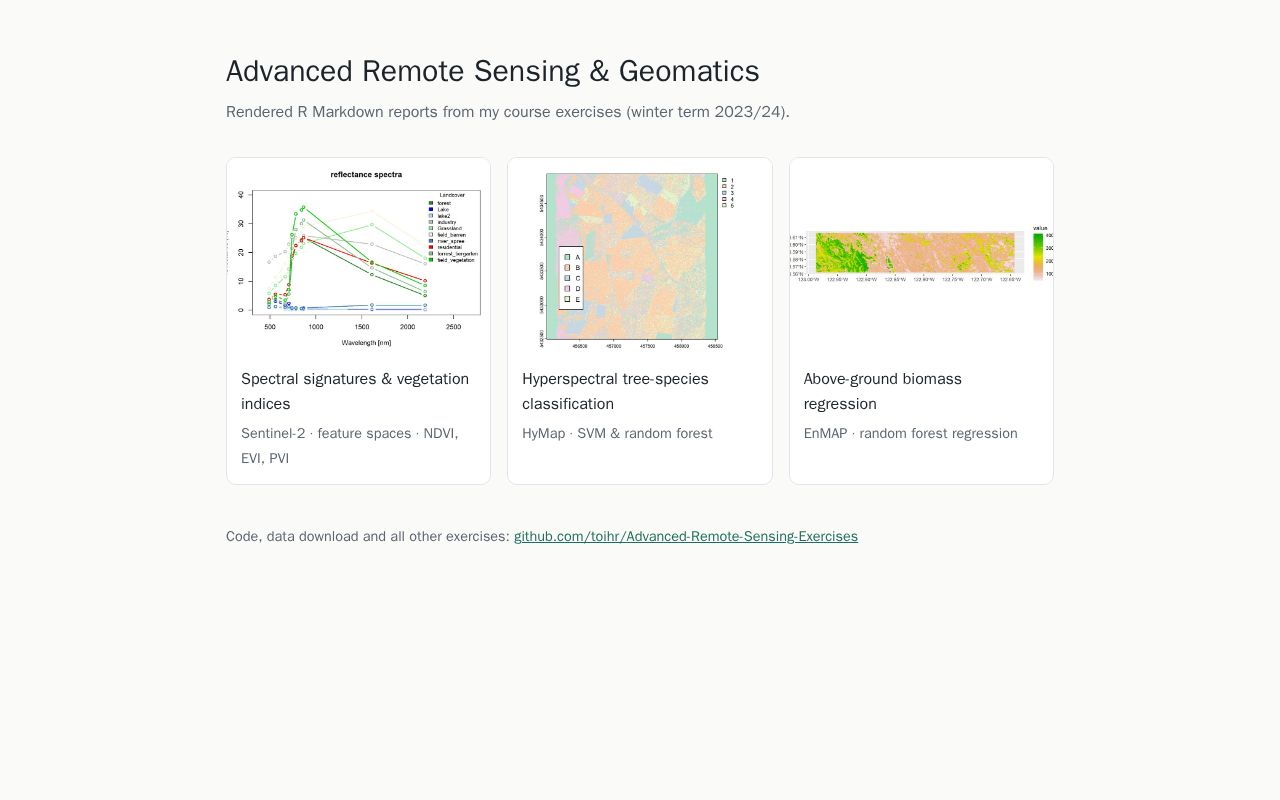Click the 'Sentinel-2 · feature spaces · NDVI, EVI, PVI' text
Screen dimensions: 1280x800
[x=349, y=446]
